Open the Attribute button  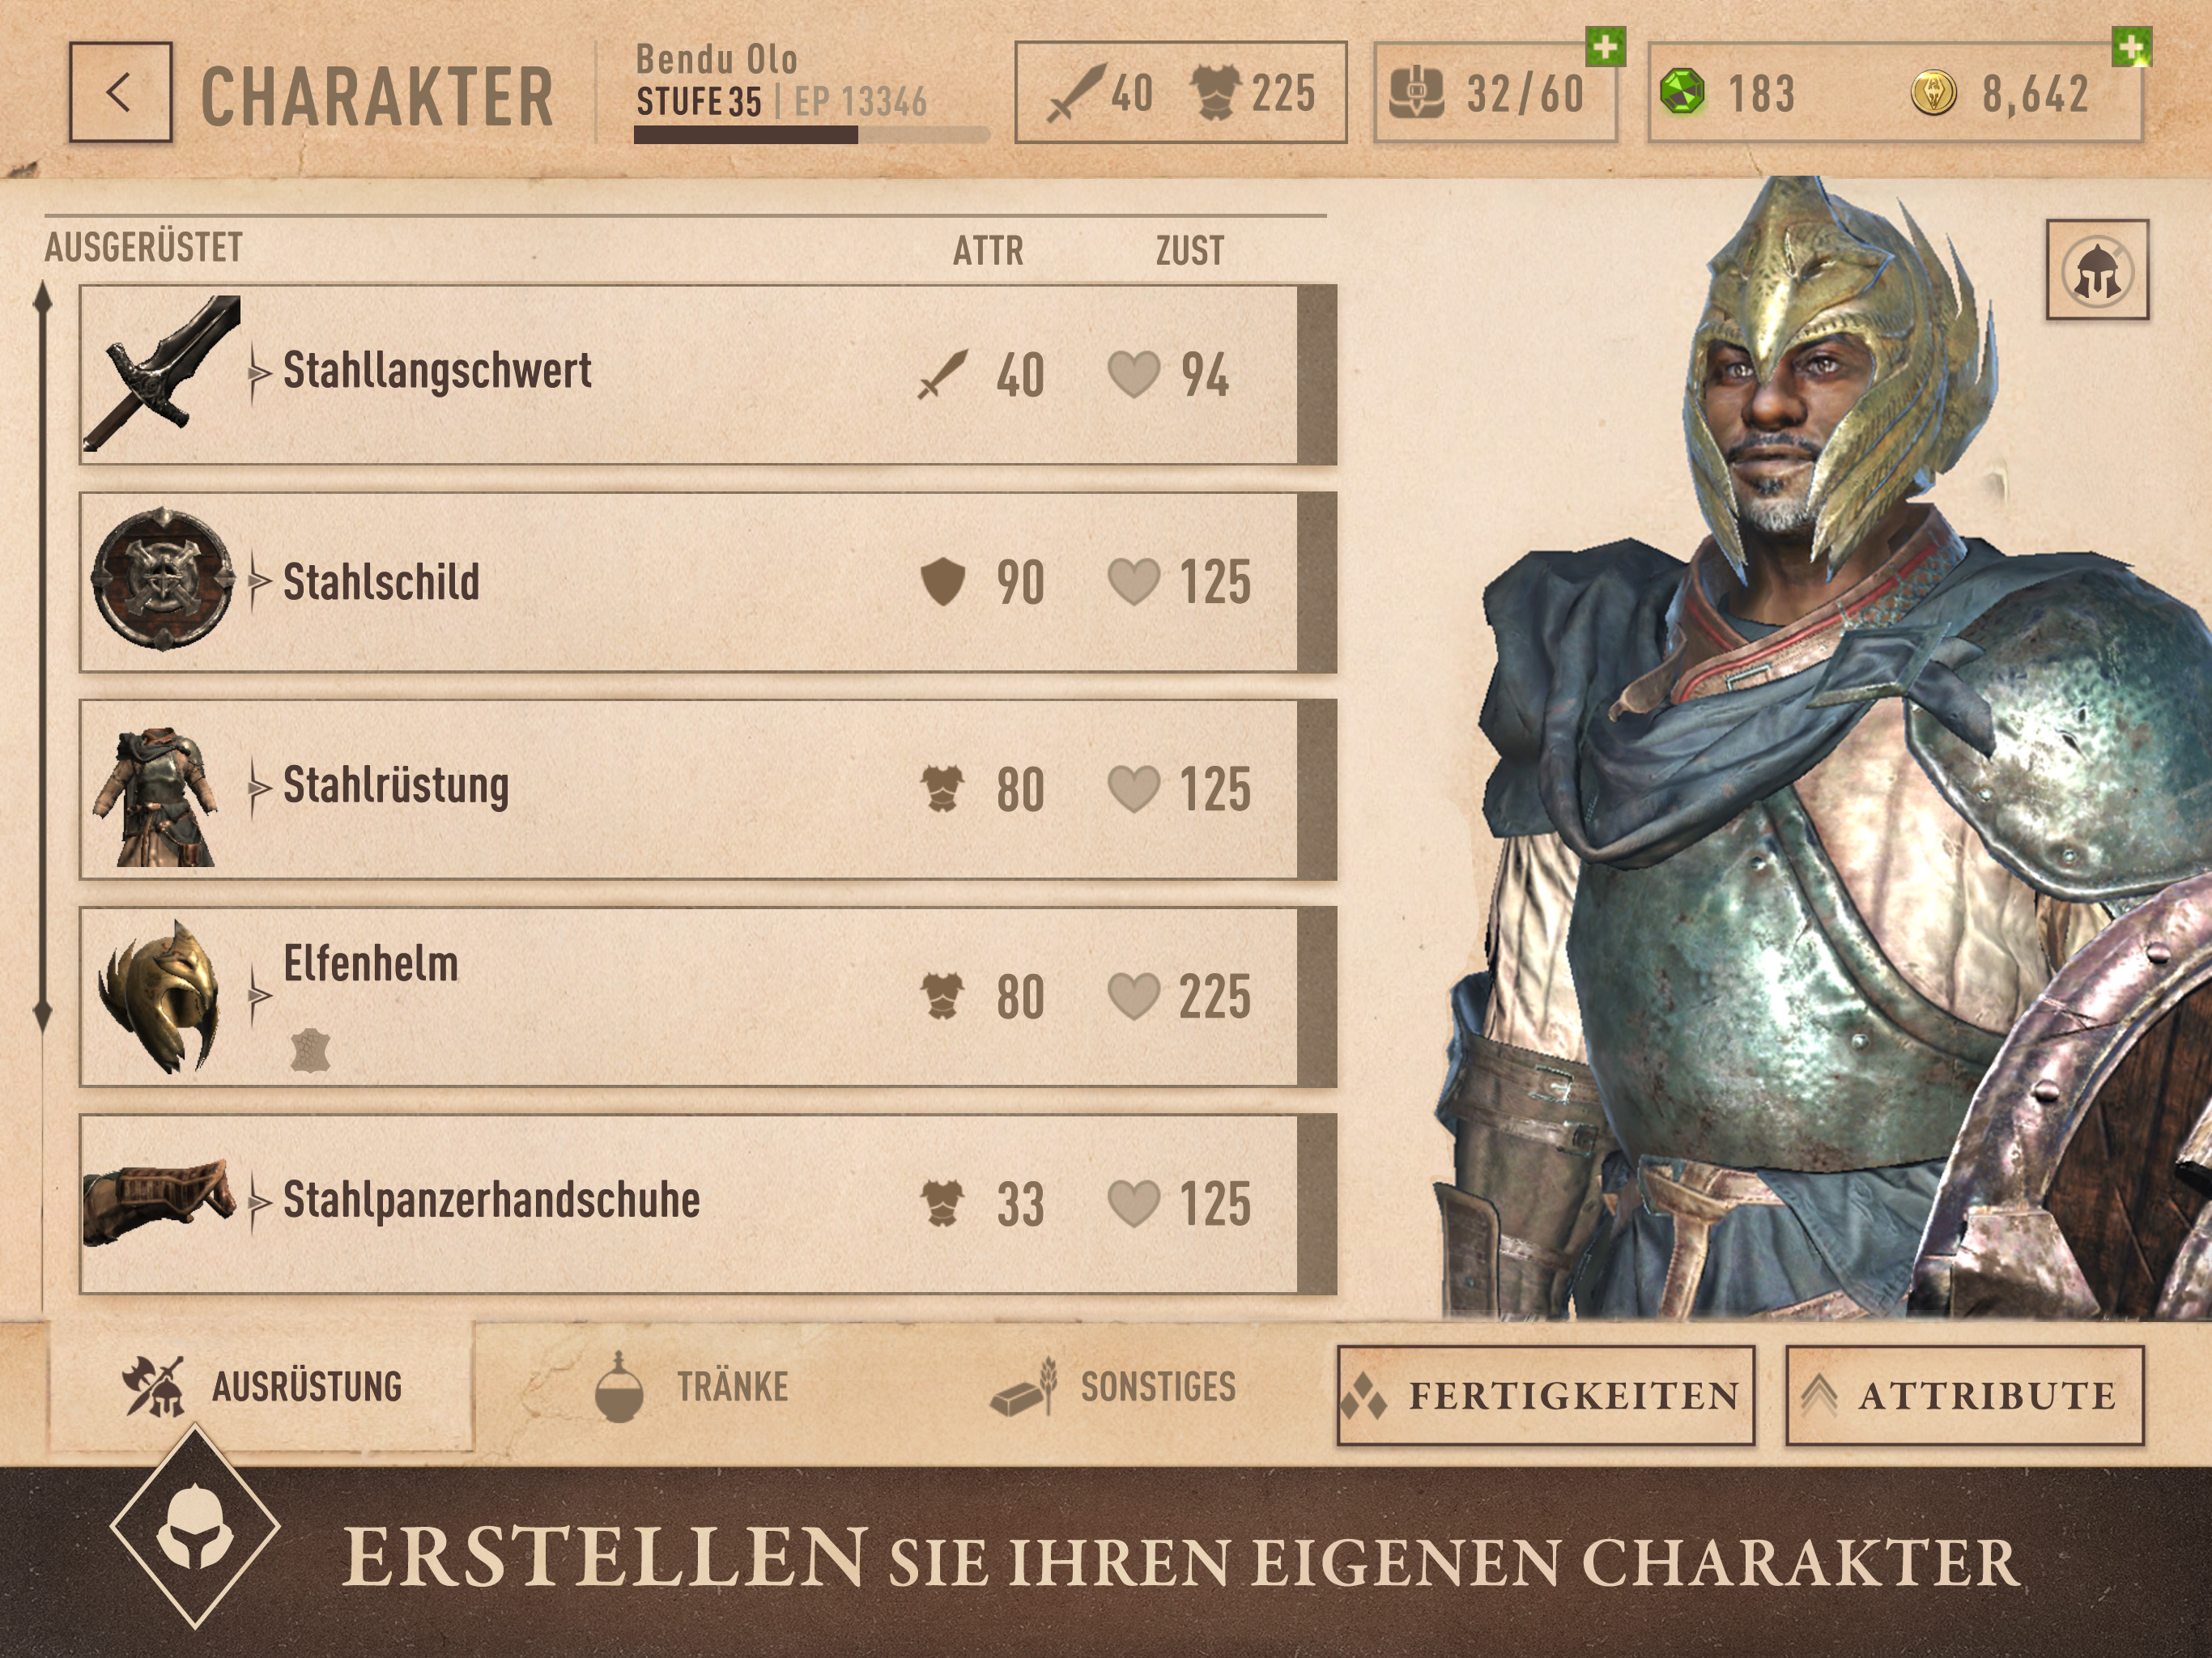[1964, 1395]
